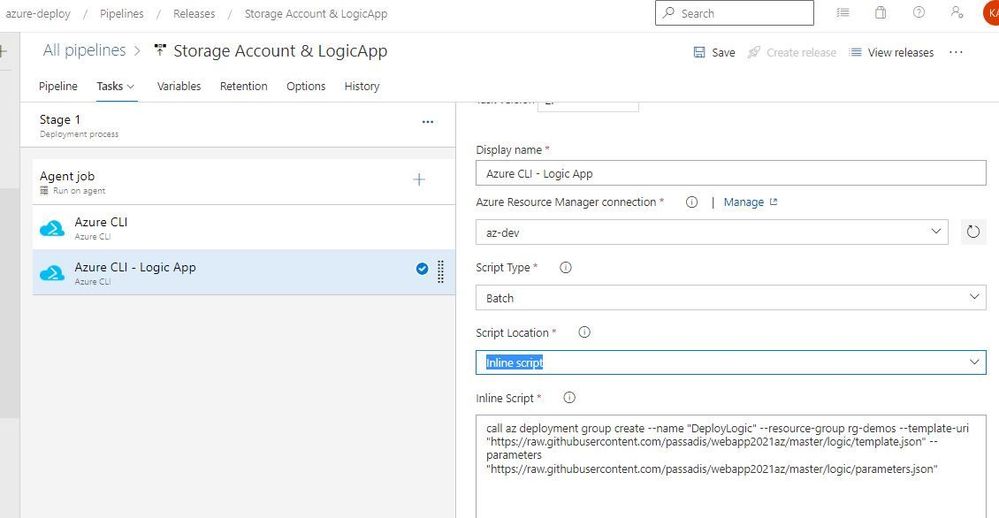The image size is (999, 518).
Task: Open user settings icon in header
Action: [x=956, y=12]
